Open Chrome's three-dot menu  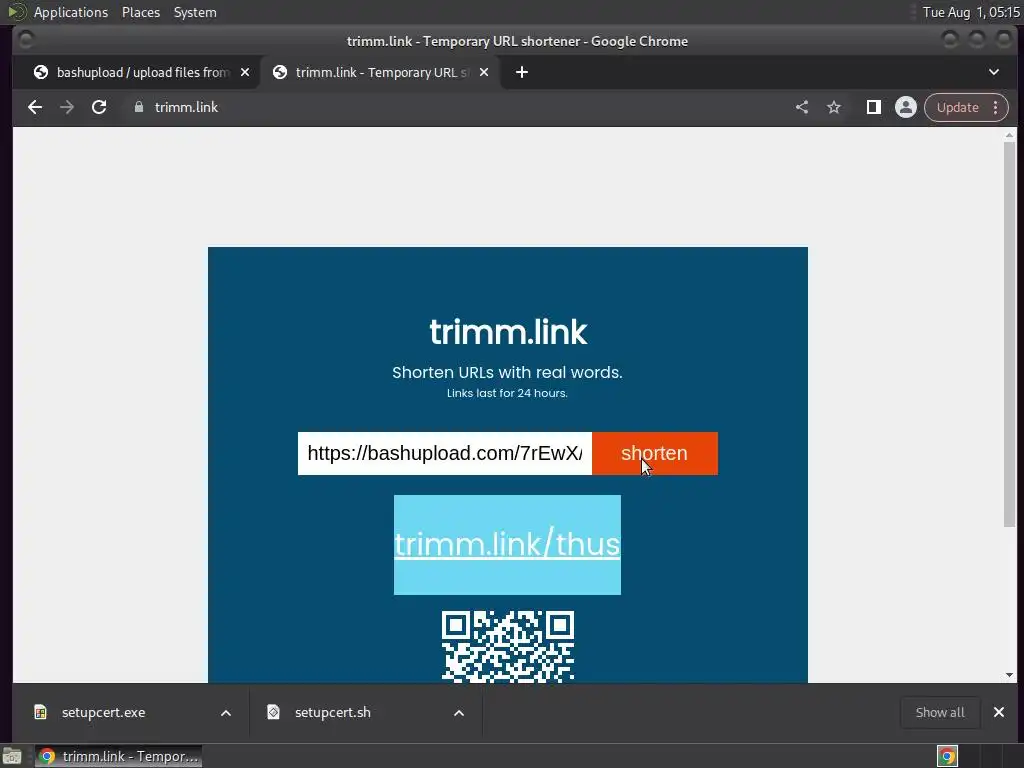click(x=995, y=107)
